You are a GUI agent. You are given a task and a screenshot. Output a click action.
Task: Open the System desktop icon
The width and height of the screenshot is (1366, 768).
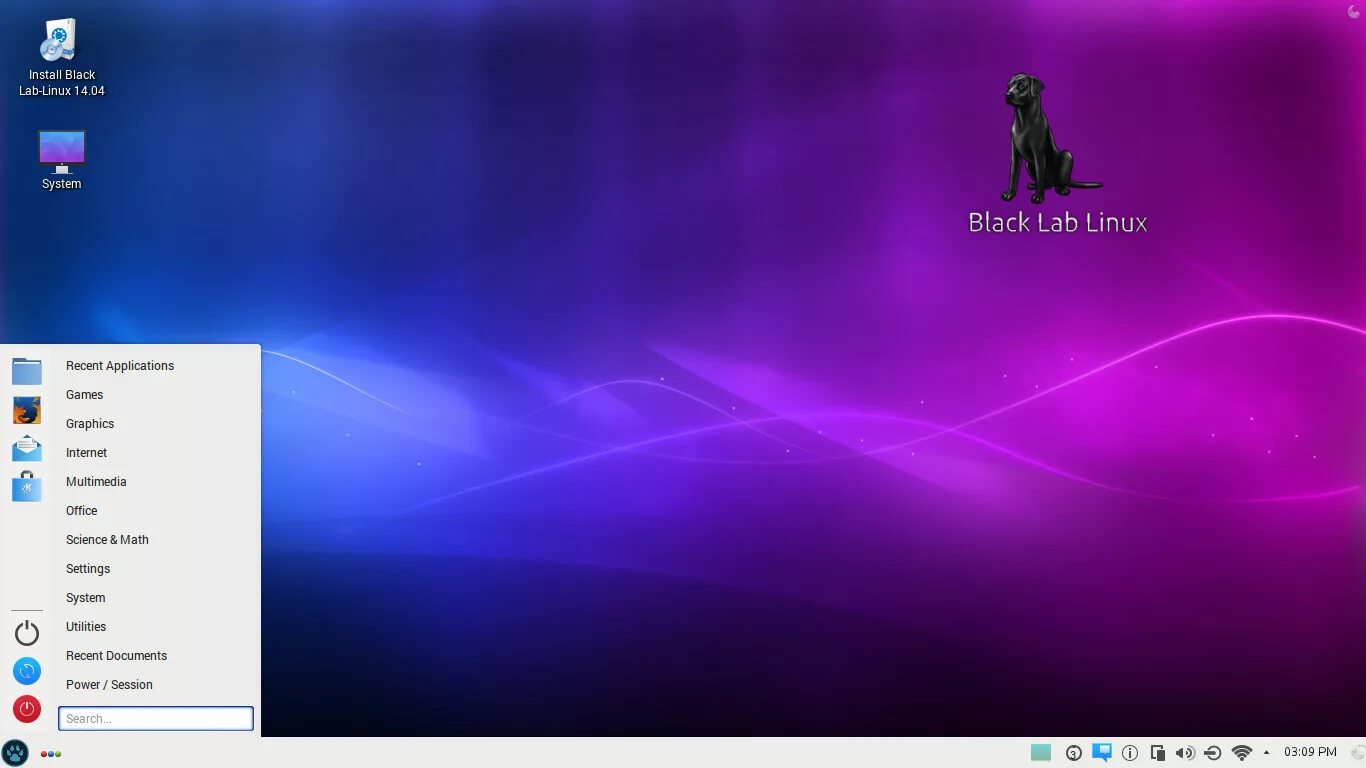(x=61, y=160)
